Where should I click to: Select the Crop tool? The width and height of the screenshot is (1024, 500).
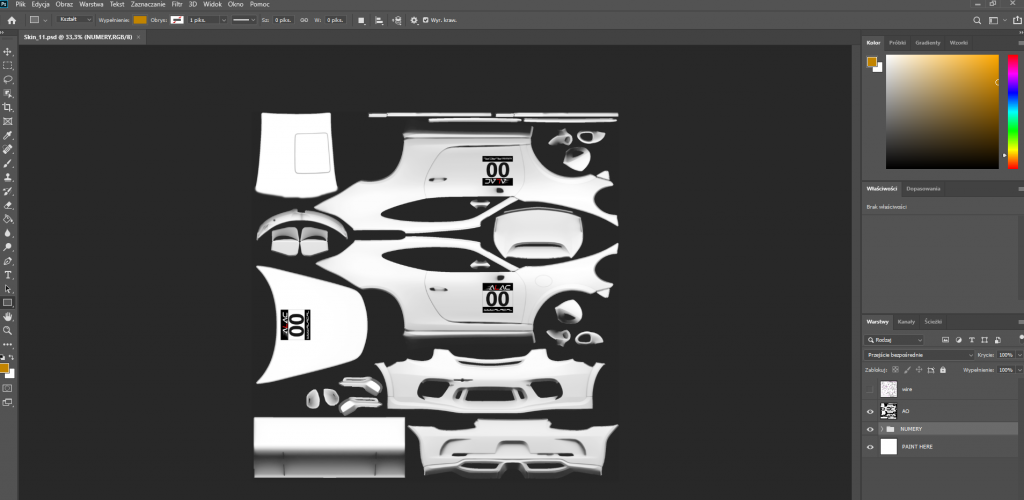tap(8, 107)
